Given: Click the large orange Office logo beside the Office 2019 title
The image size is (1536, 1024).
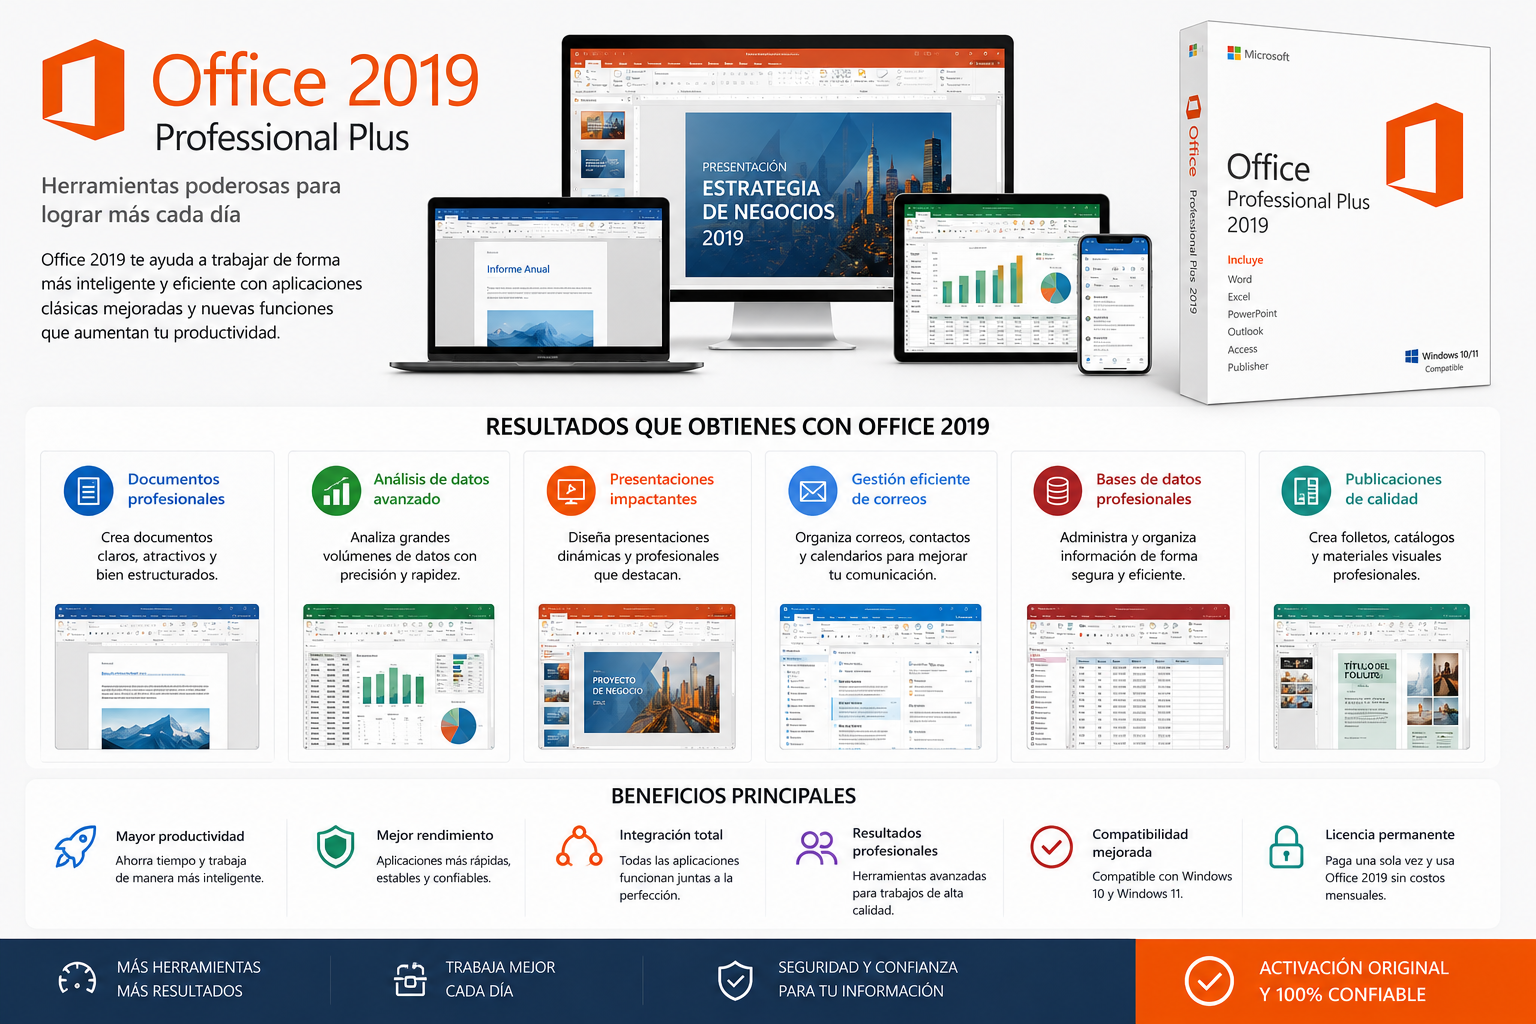Looking at the screenshot, I should 84,90.
